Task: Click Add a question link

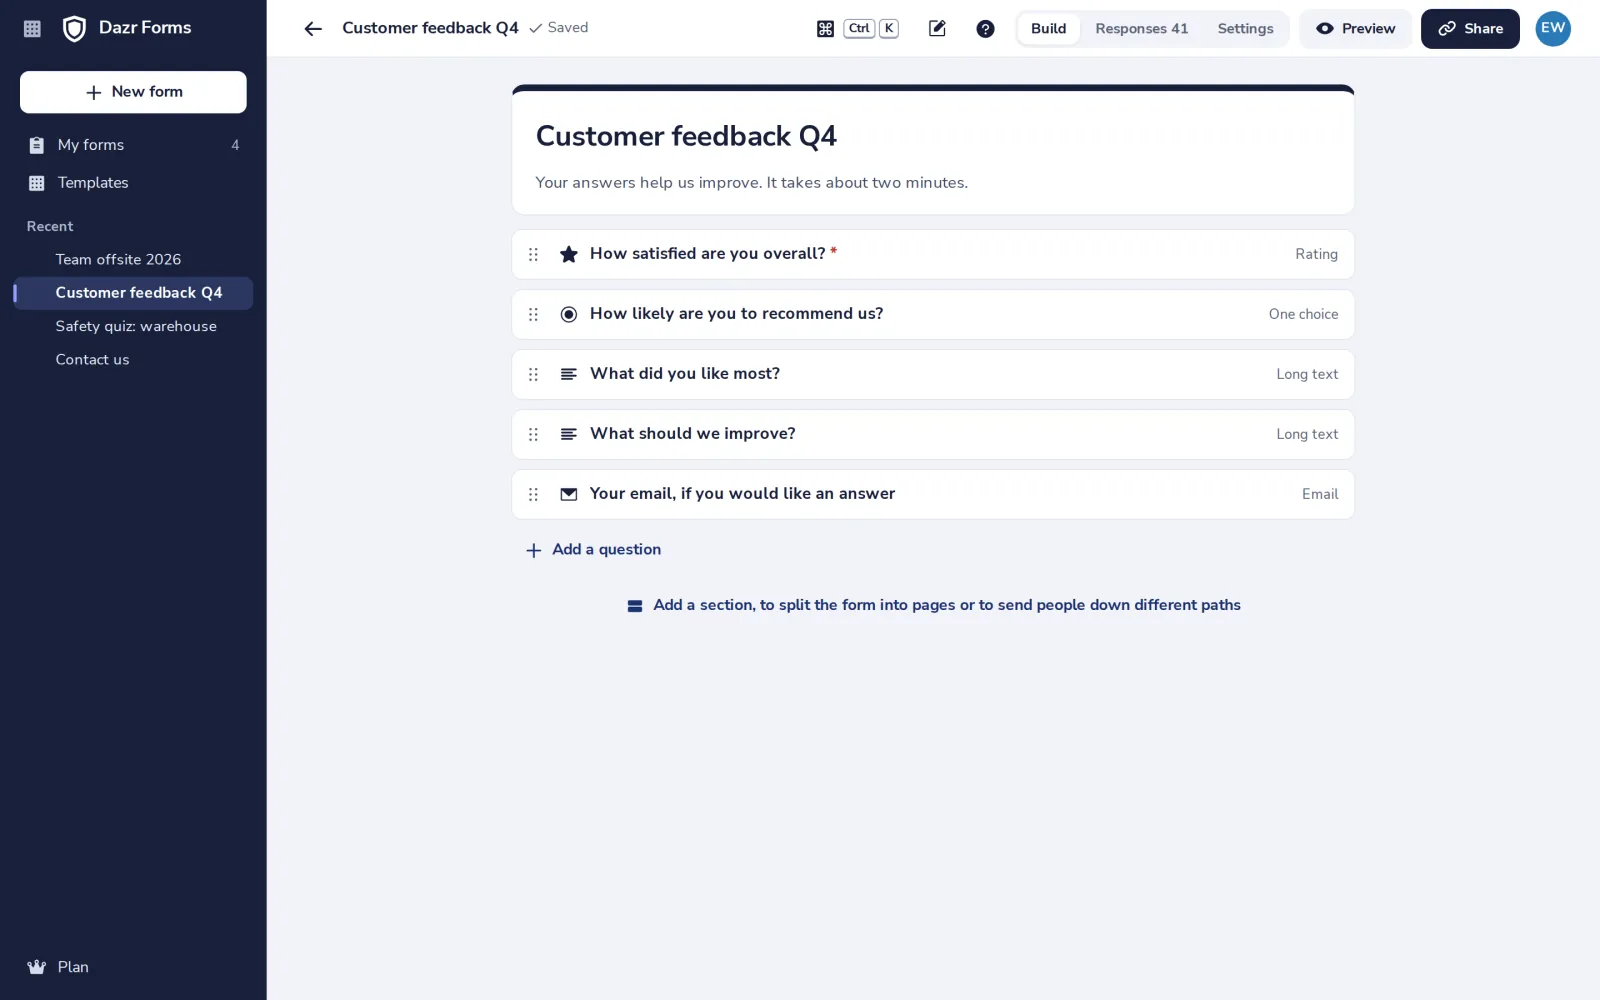Action: tap(593, 550)
